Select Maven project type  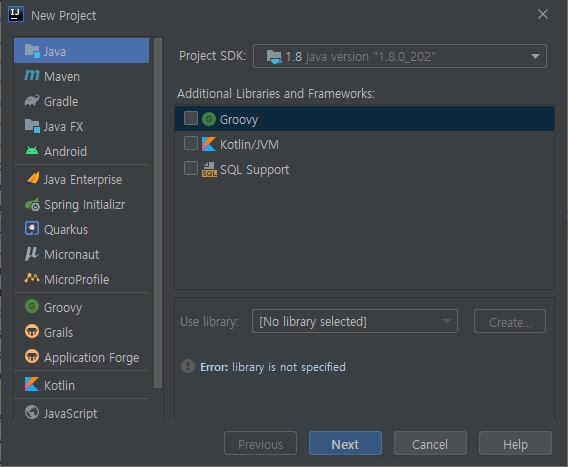pos(82,76)
